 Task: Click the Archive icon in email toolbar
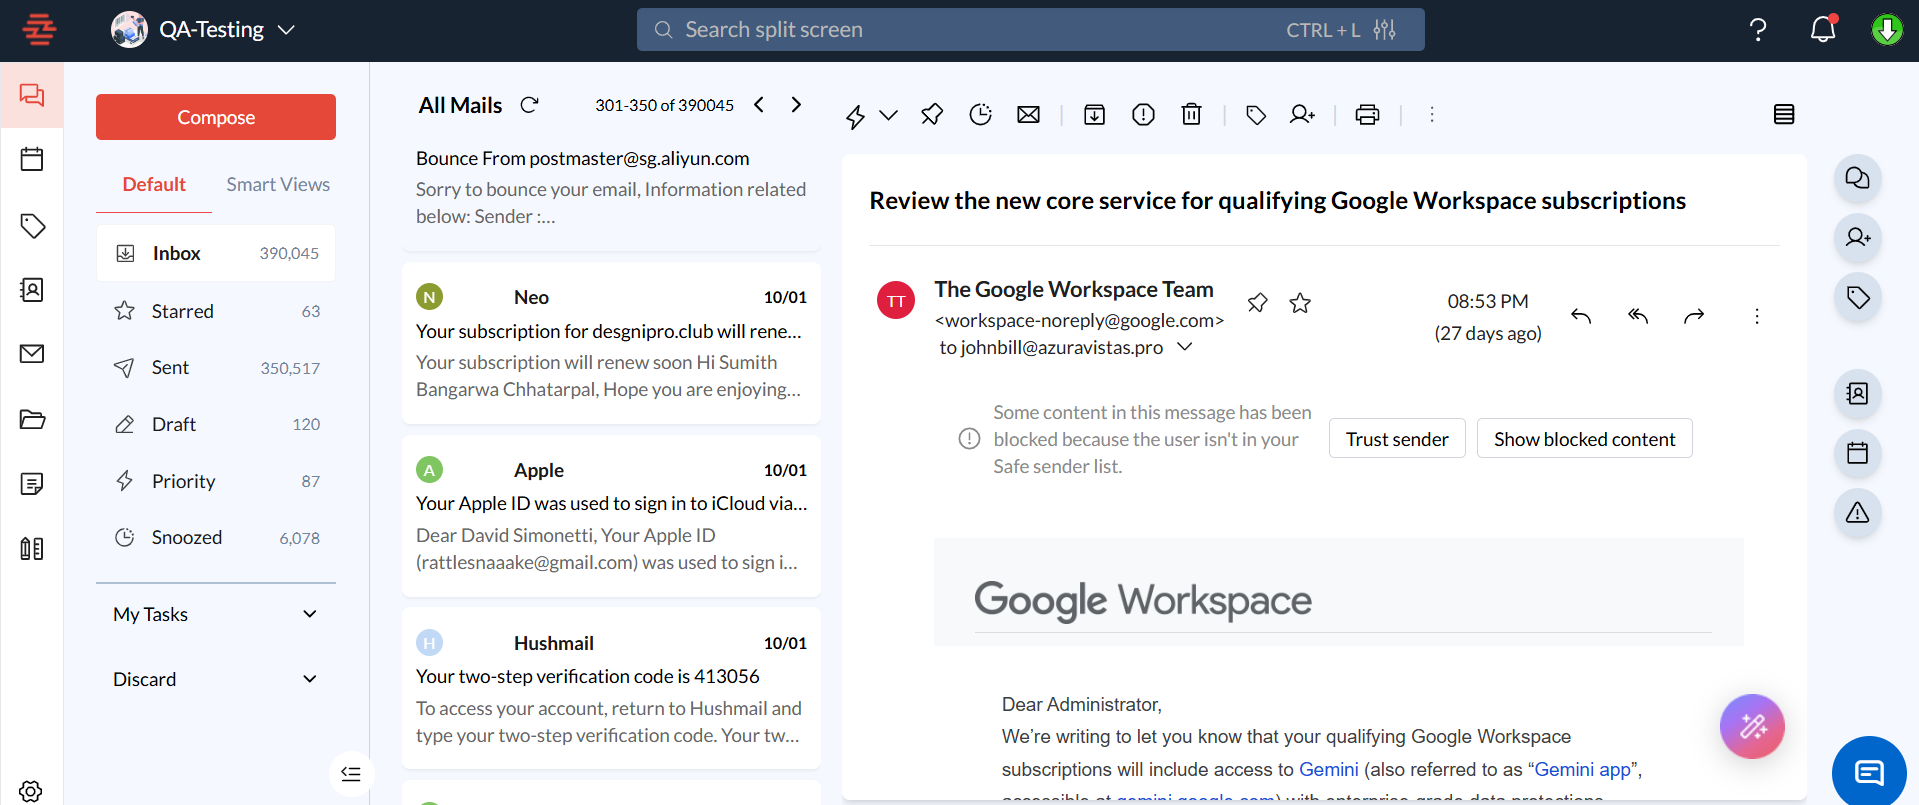click(x=1094, y=115)
